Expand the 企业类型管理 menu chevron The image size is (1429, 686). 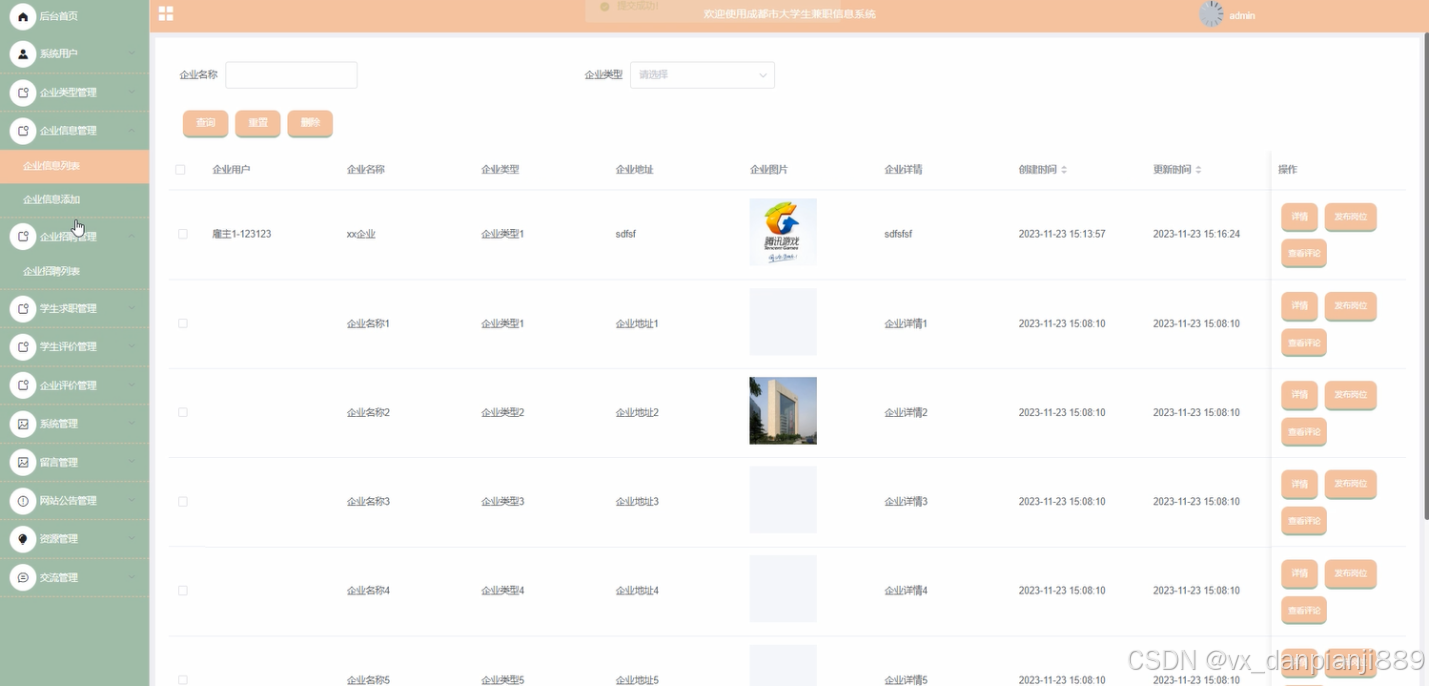(x=132, y=93)
